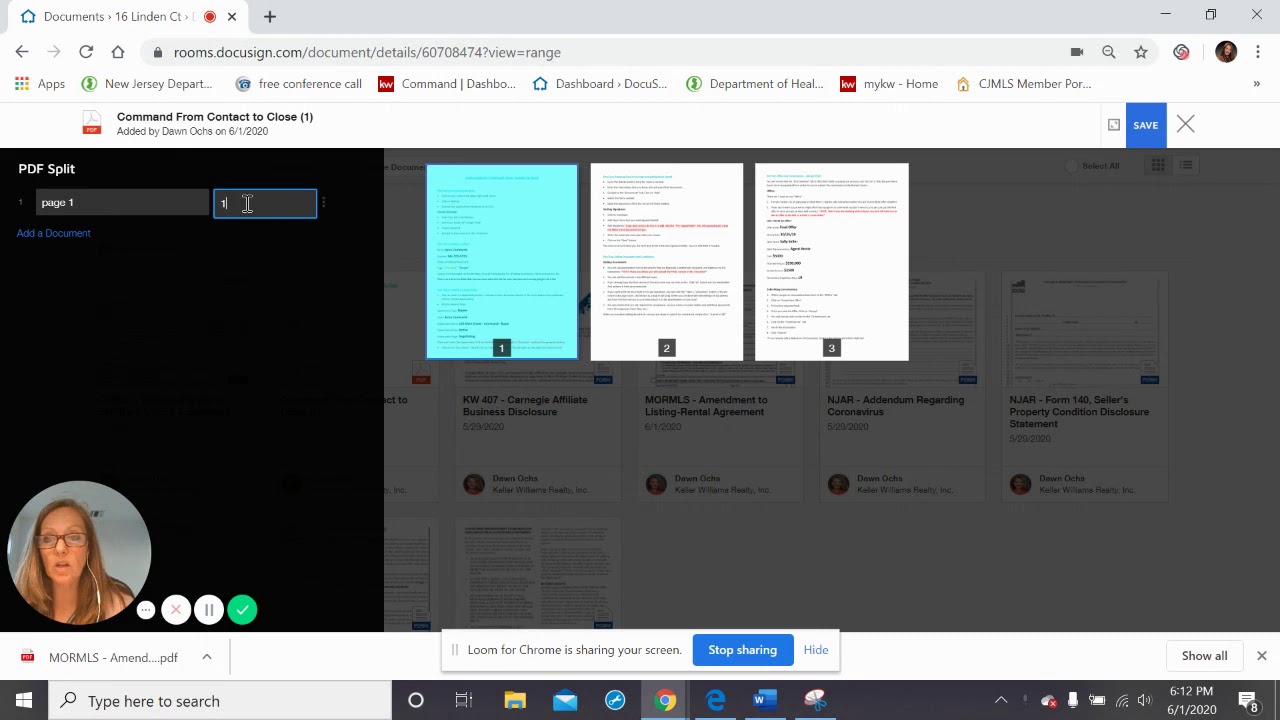This screenshot has width=1280, height=720.
Task: Open File Explorer from taskbar
Action: pos(515,701)
